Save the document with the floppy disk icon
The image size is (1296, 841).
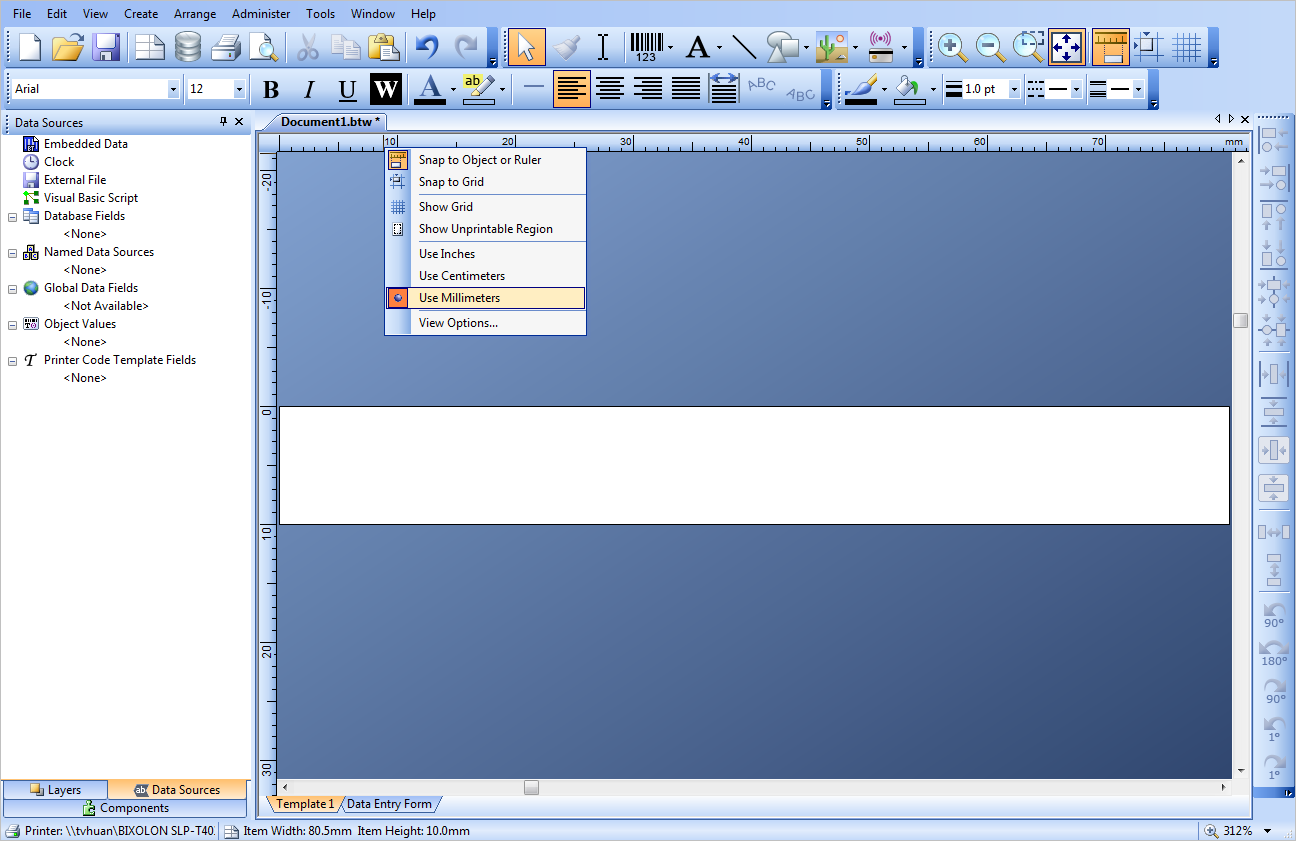[106, 47]
